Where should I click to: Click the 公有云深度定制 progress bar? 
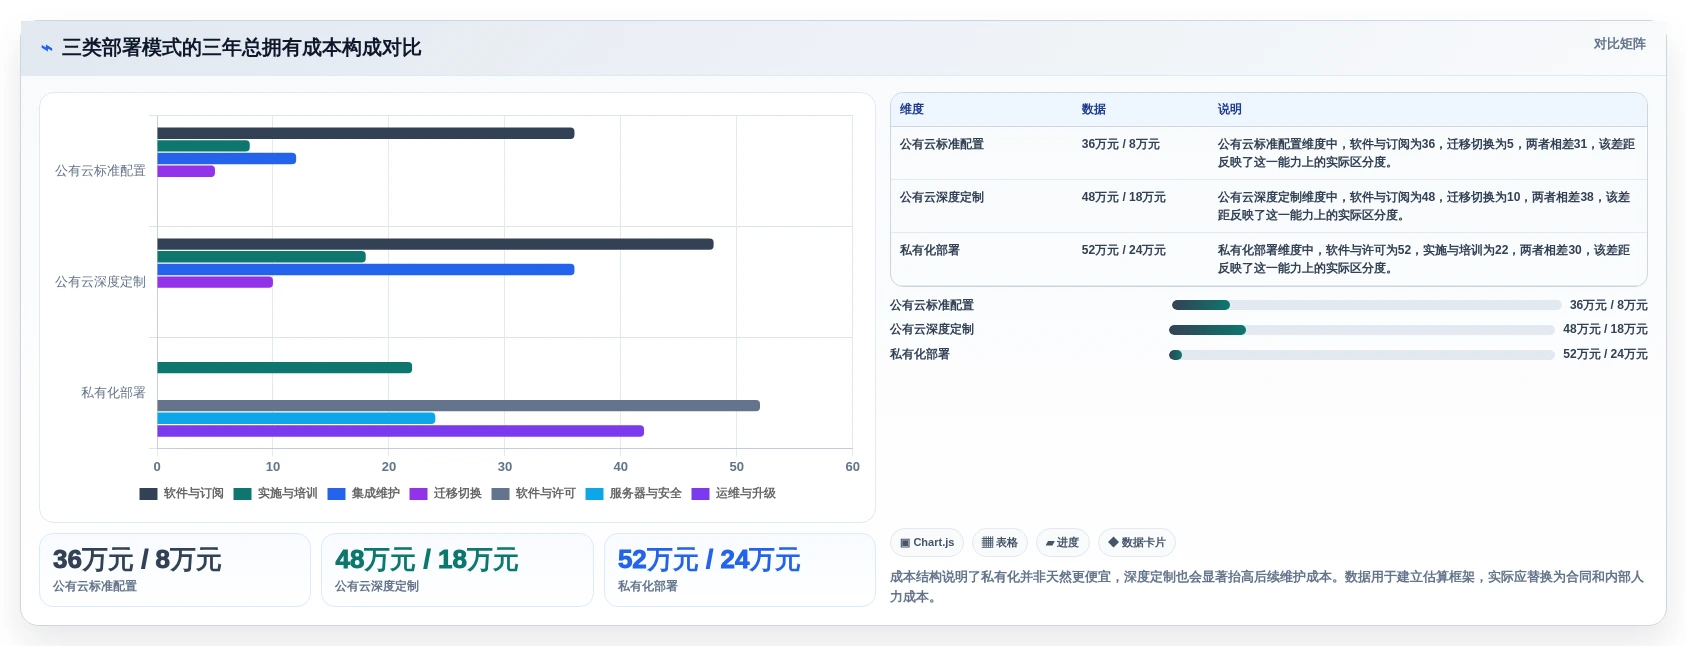pos(1362,330)
